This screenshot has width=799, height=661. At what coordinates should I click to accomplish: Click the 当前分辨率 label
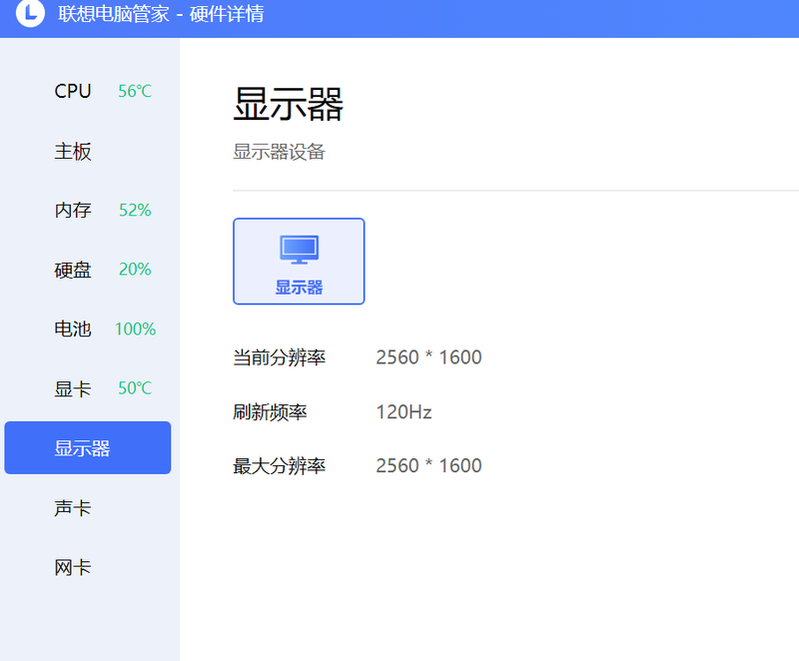(279, 357)
